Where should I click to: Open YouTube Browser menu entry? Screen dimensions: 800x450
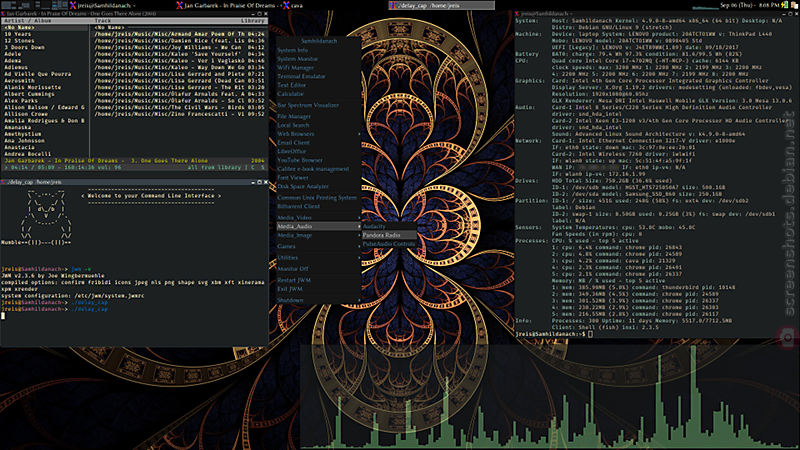click(318, 160)
